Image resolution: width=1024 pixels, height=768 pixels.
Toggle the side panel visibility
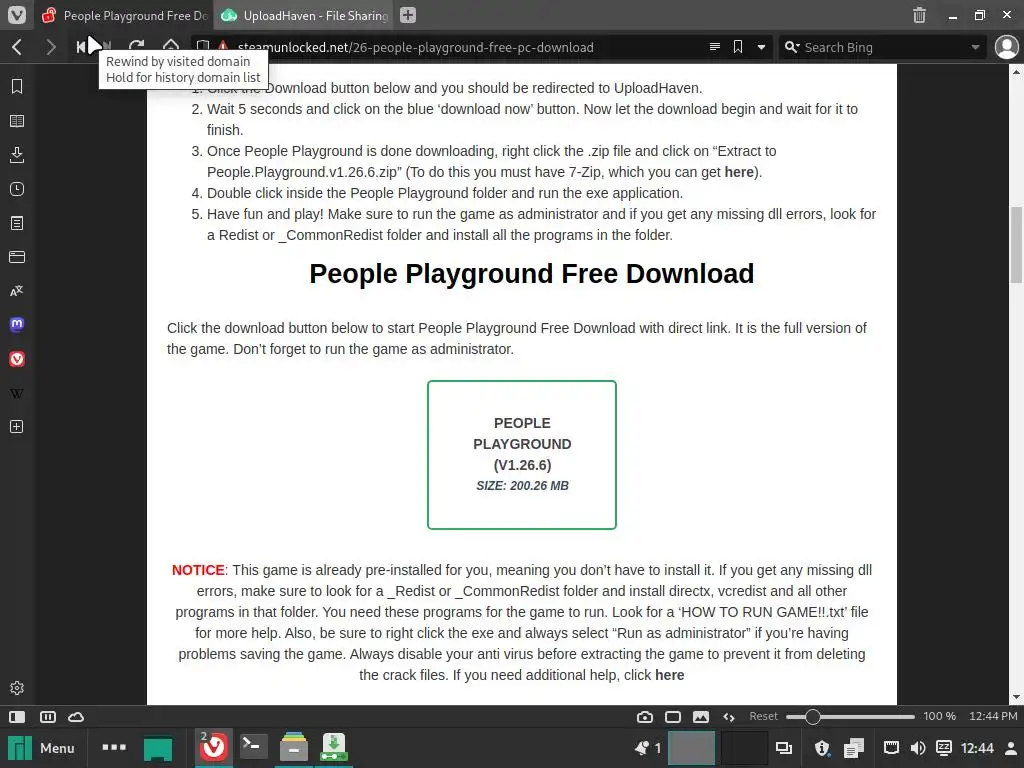click(x=17, y=717)
